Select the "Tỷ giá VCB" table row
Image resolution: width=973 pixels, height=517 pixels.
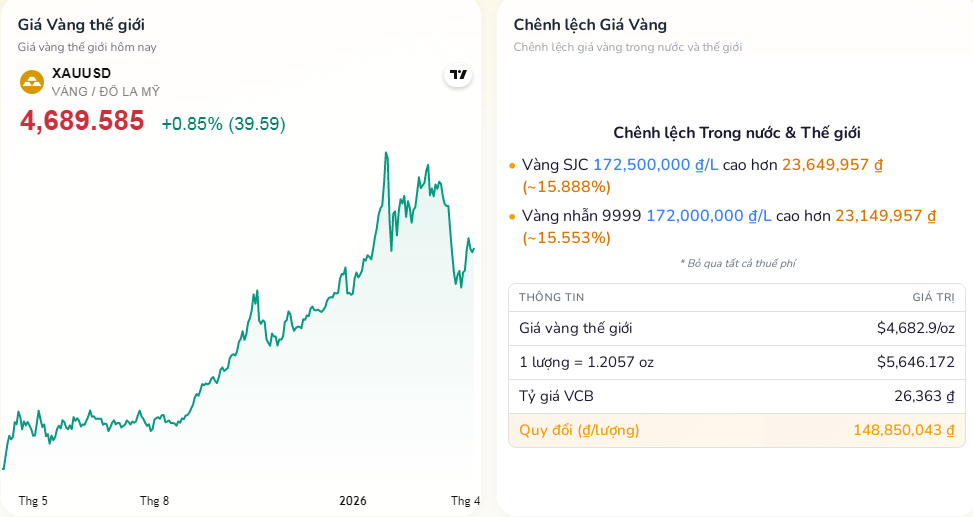point(736,396)
